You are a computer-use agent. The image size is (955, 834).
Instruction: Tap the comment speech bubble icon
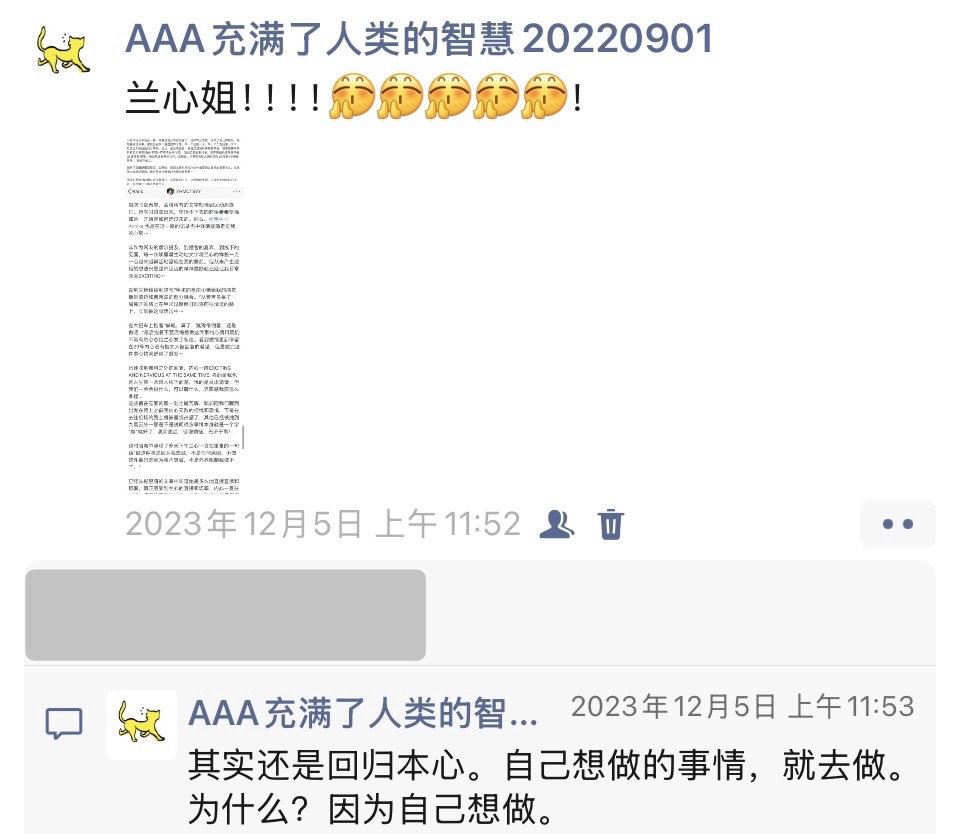point(64,723)
